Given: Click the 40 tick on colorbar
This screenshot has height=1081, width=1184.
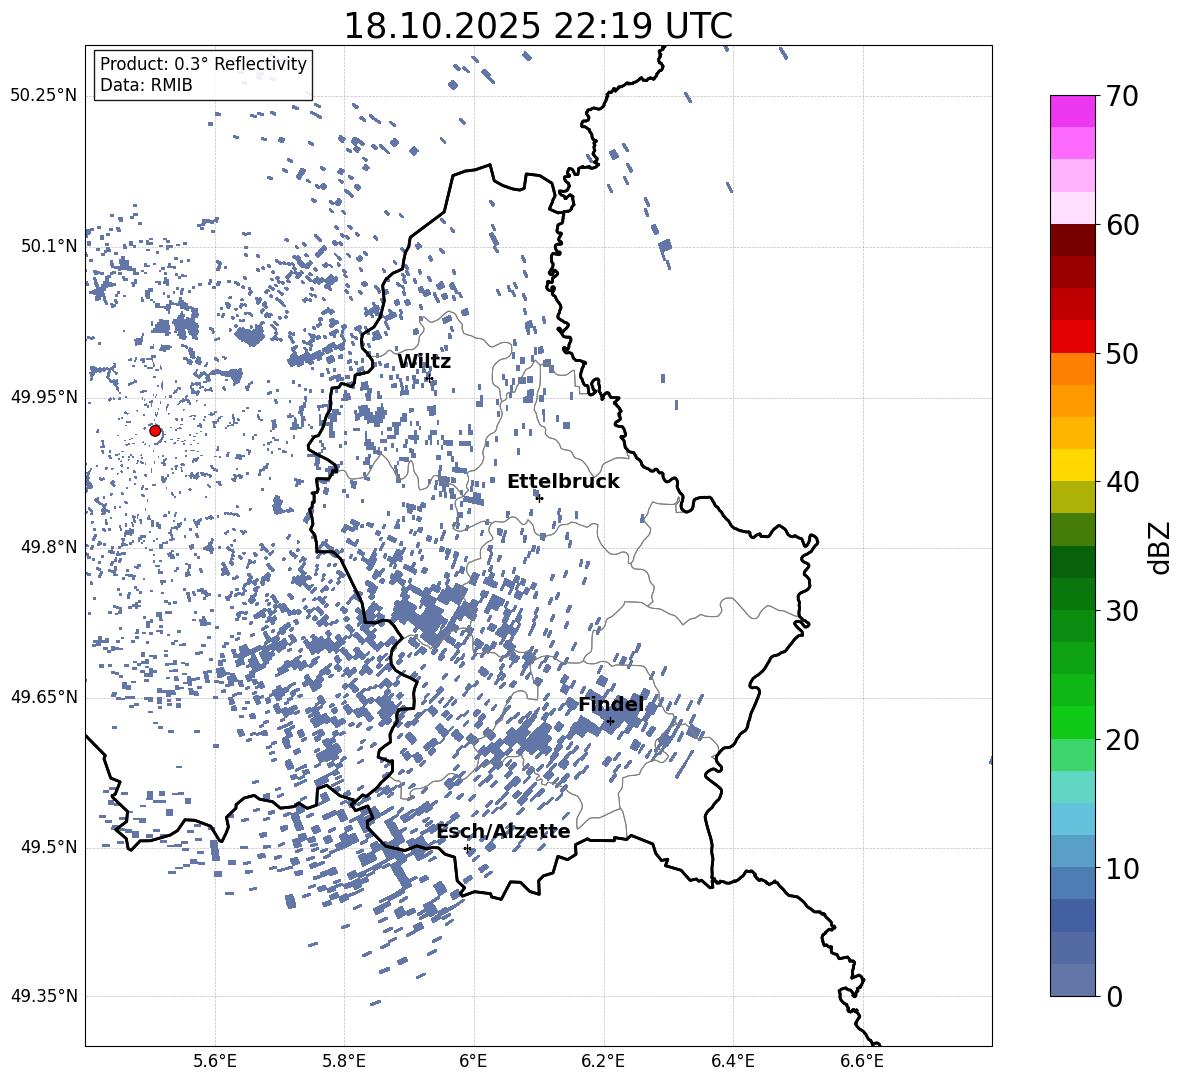Looking at the screenshot, I should coord(1122,482).
